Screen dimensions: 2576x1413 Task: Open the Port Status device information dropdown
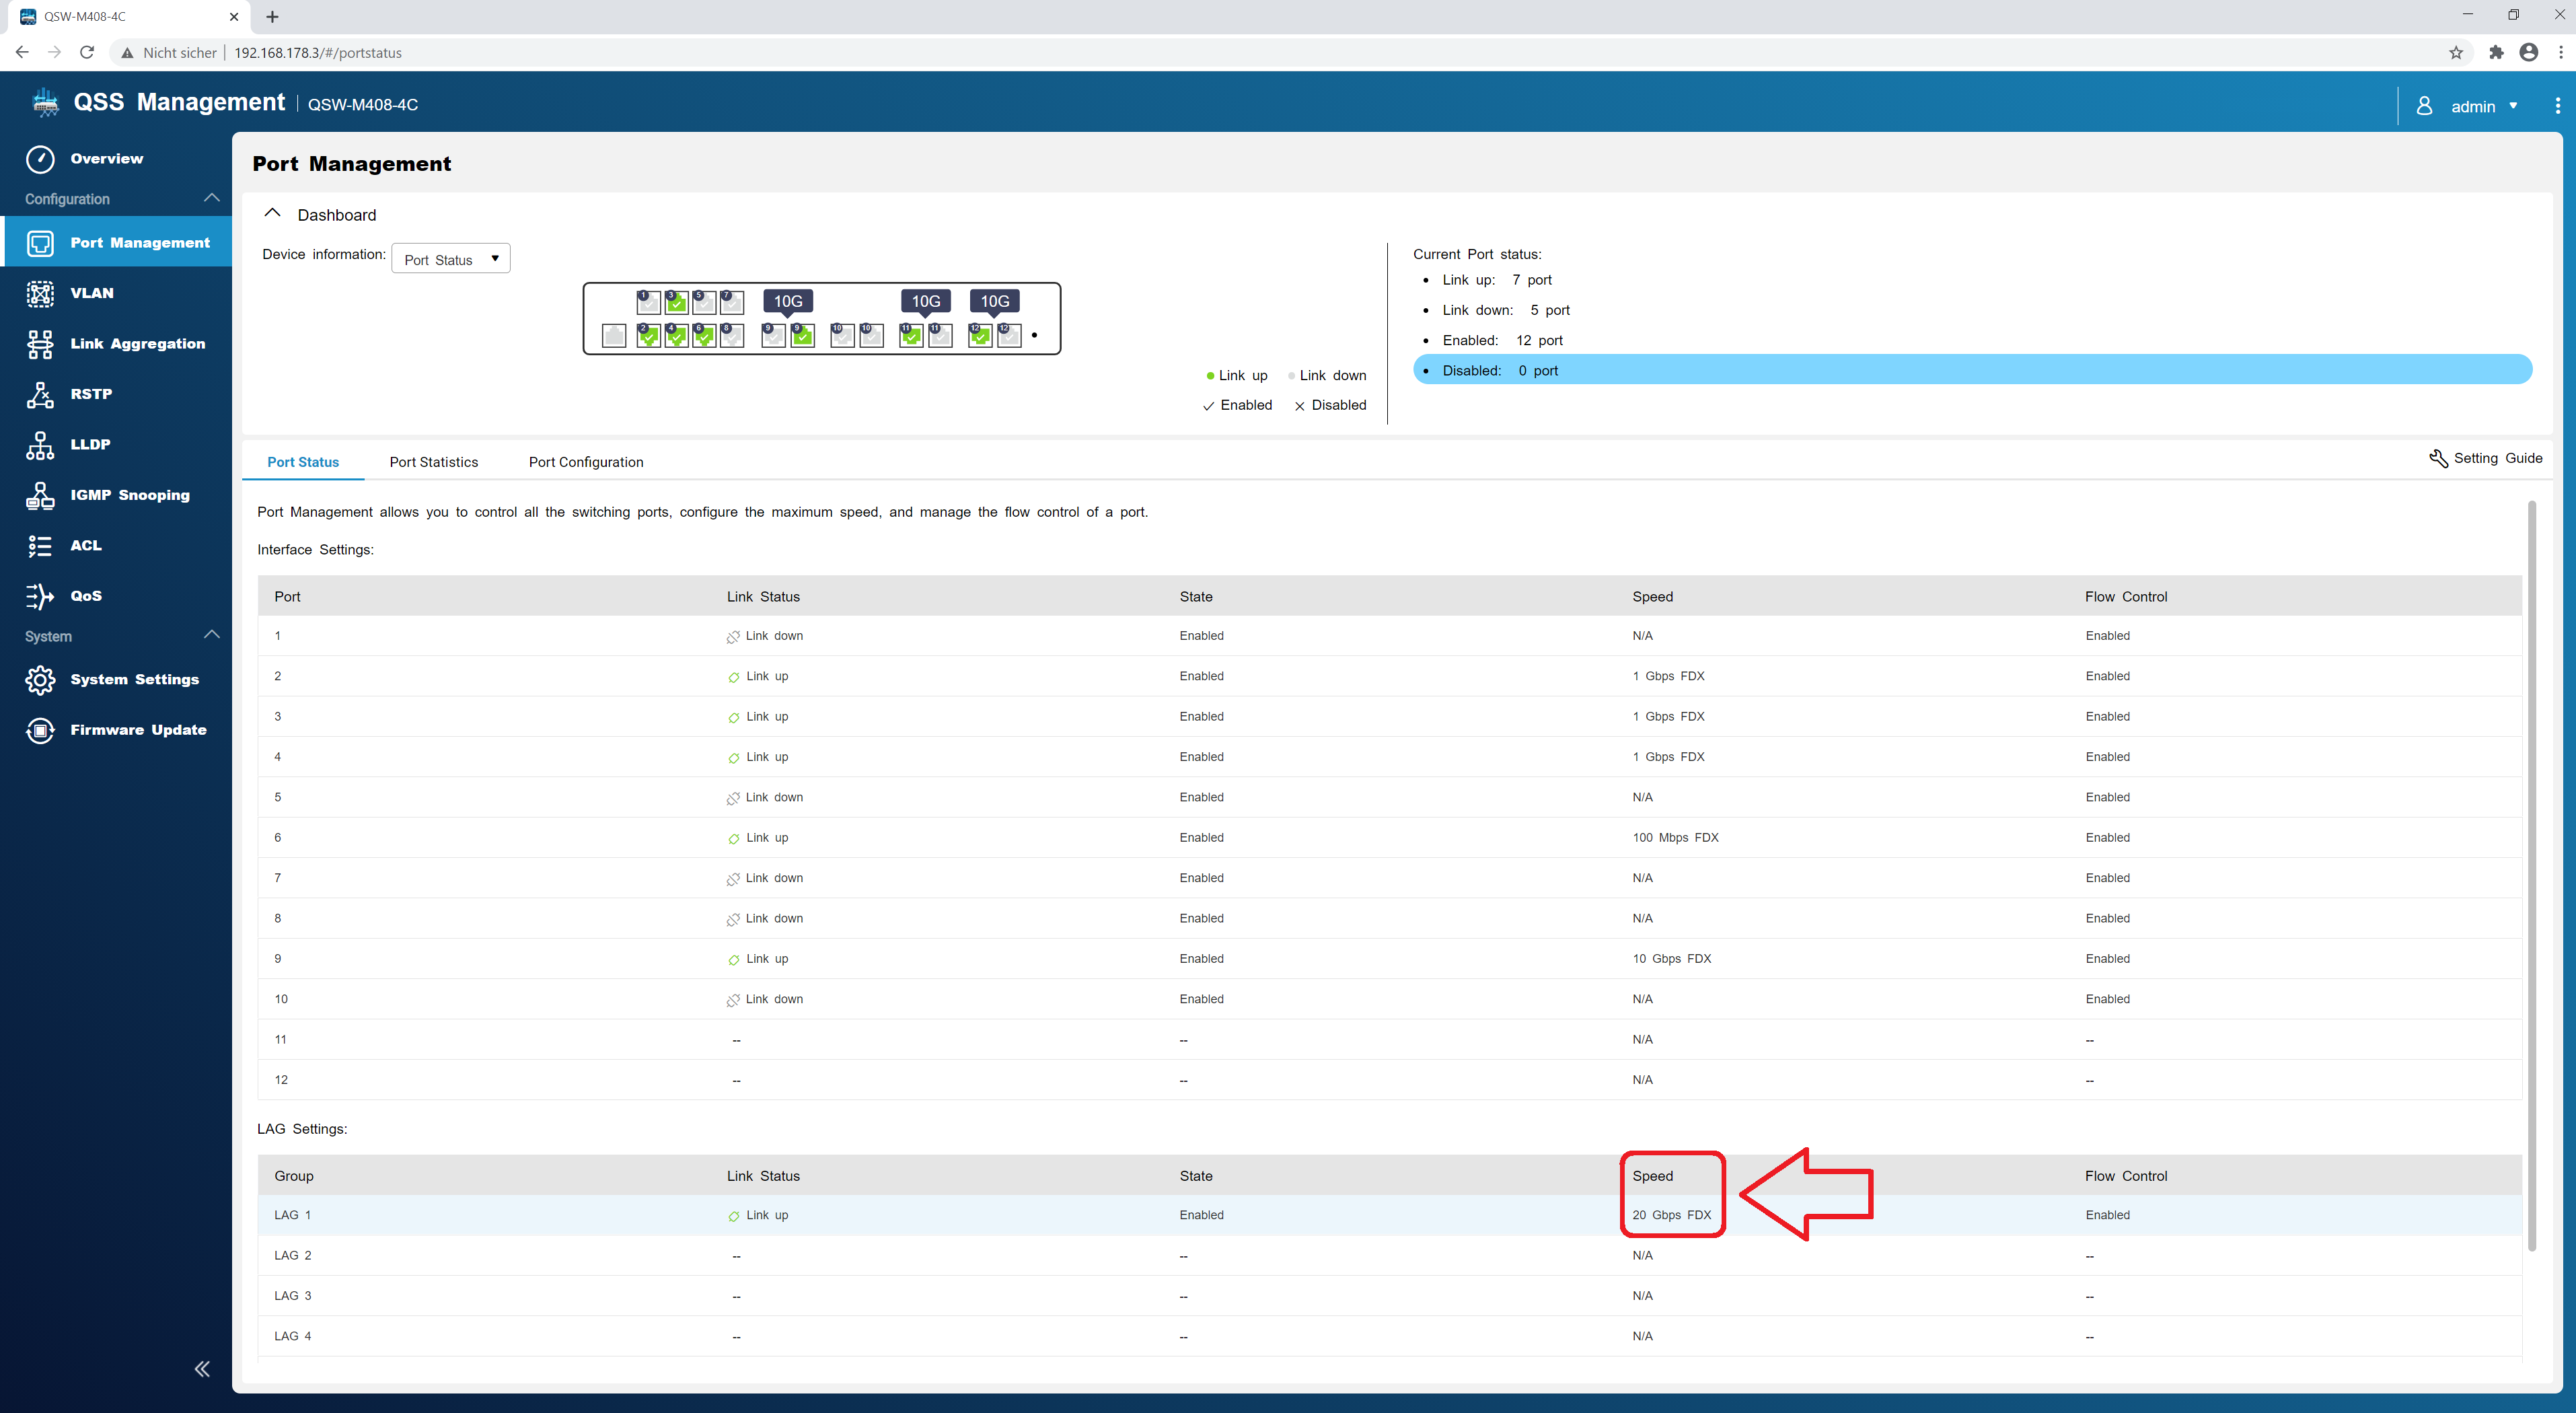(x=451, y=259)
